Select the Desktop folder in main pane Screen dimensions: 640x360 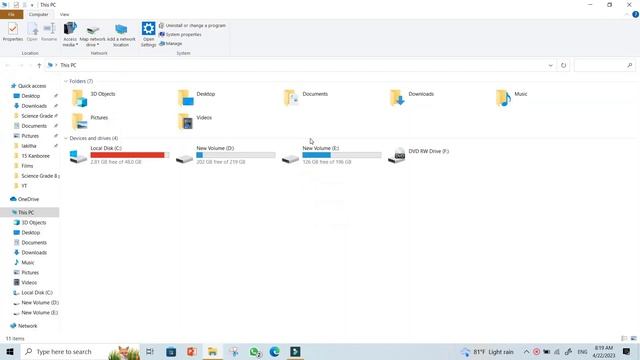197,98
